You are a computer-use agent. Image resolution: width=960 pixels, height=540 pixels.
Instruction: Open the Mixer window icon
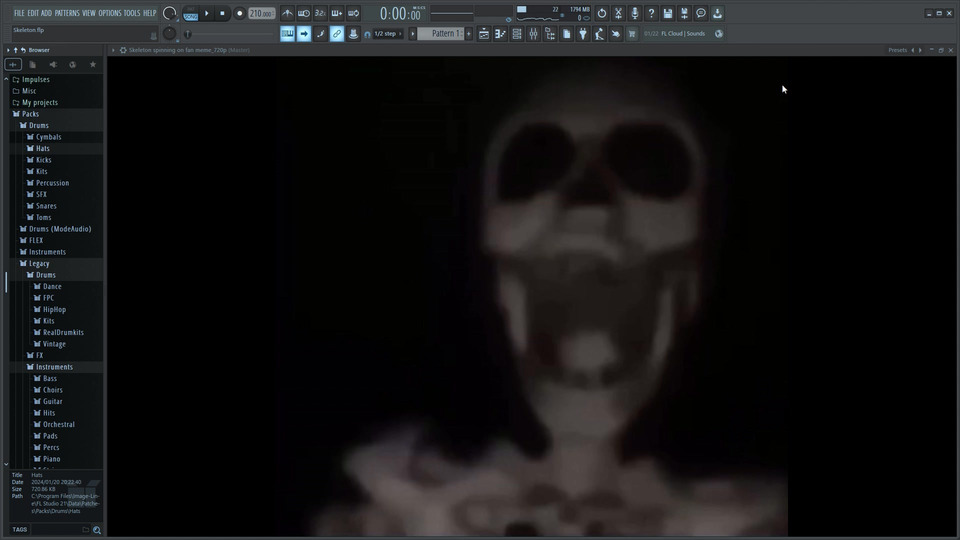point(533,34)
